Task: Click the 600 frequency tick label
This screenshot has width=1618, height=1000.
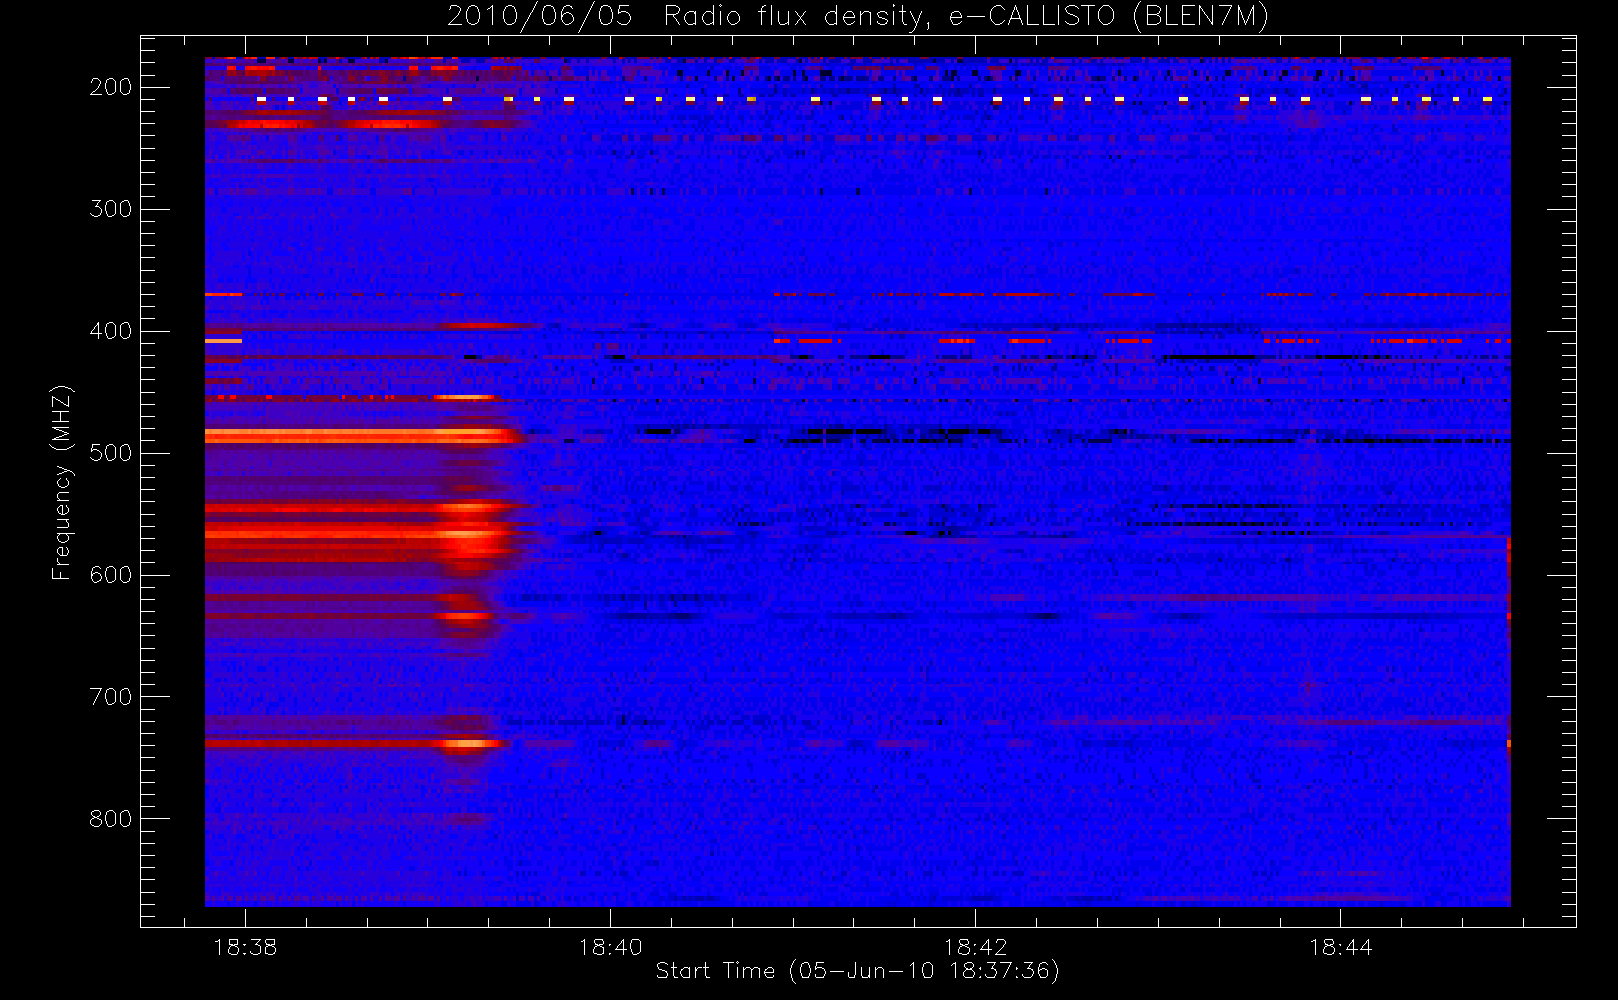Action: [111, 575]
